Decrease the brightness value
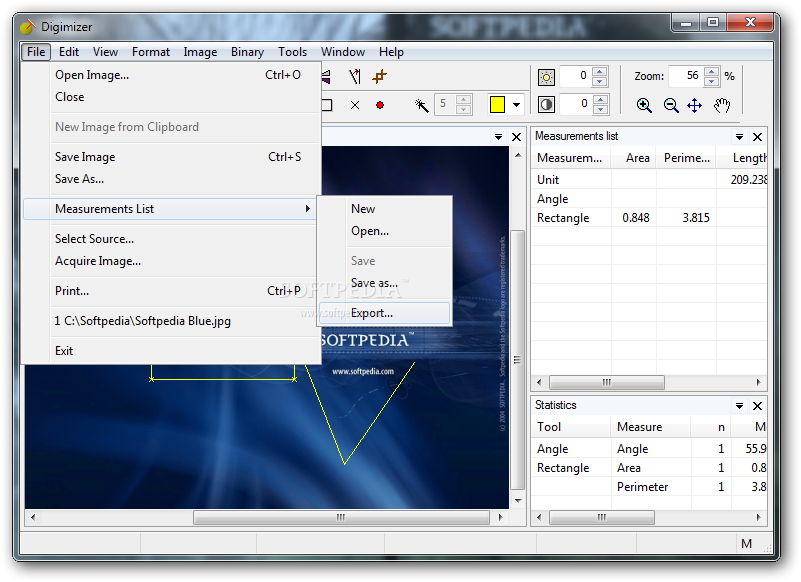 (600, 81)
